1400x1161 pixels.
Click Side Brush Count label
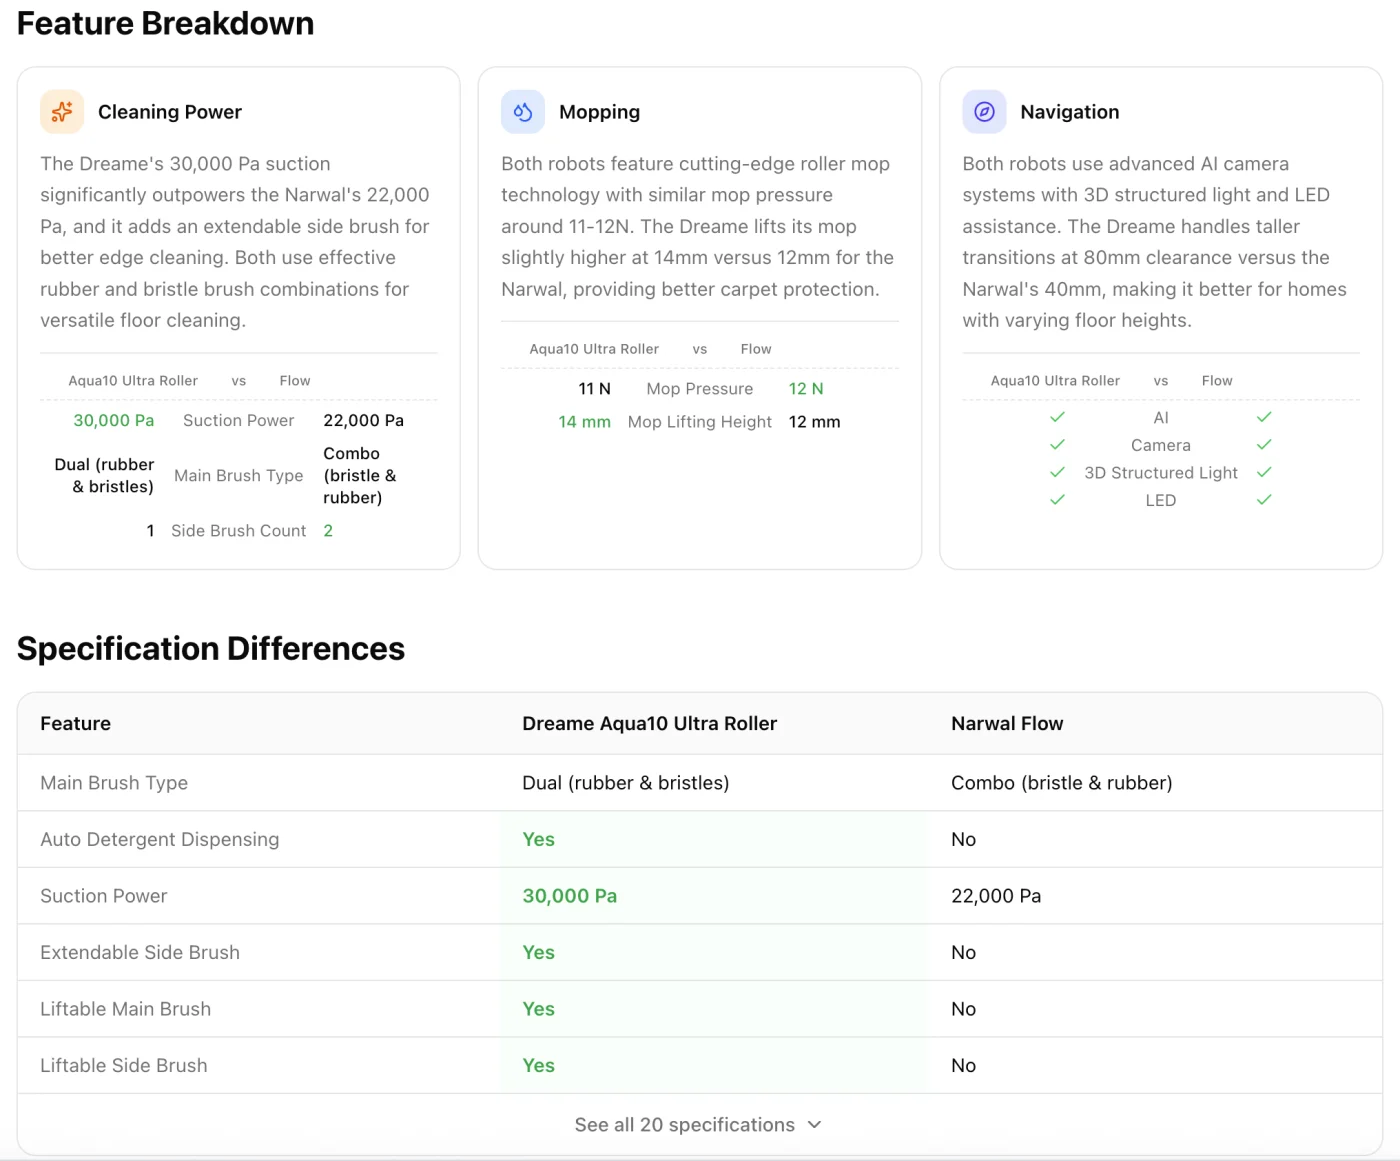pos(239,530)
